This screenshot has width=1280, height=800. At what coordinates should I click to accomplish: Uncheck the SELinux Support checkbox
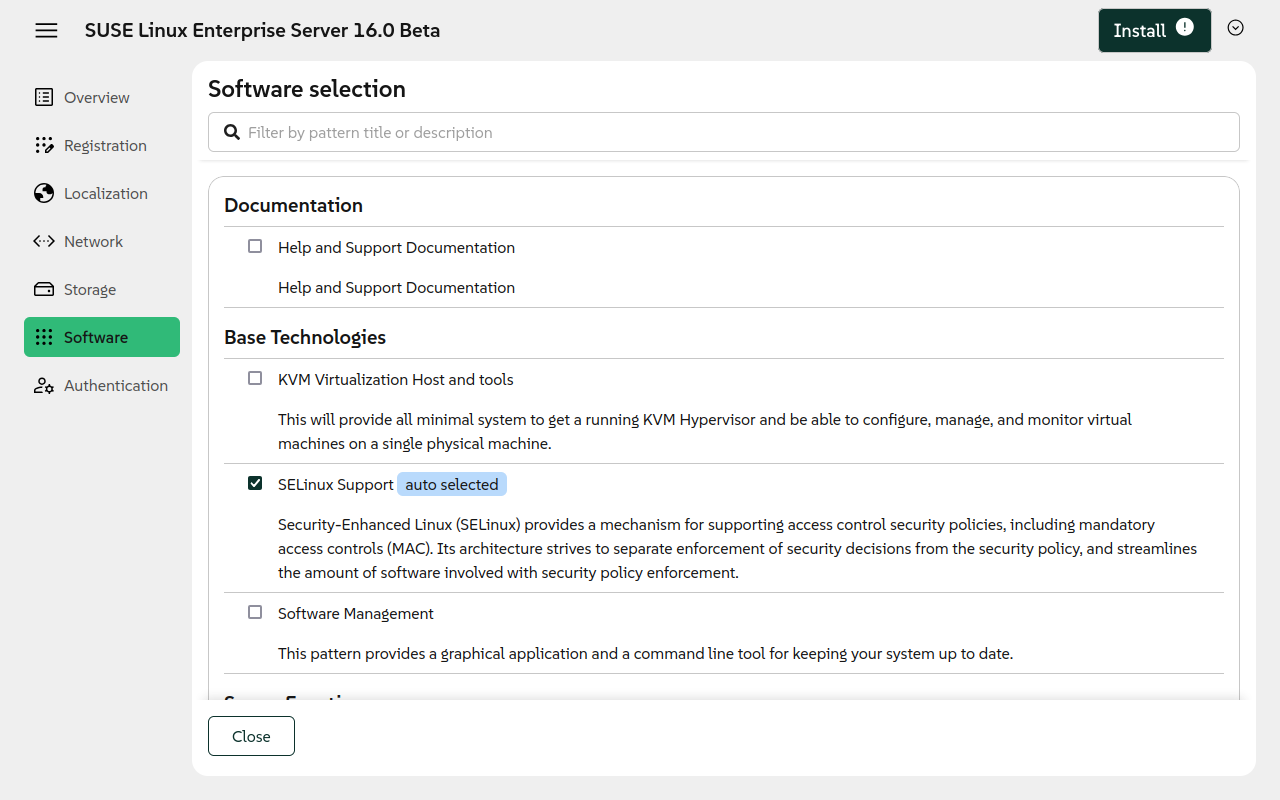[255, 483]
